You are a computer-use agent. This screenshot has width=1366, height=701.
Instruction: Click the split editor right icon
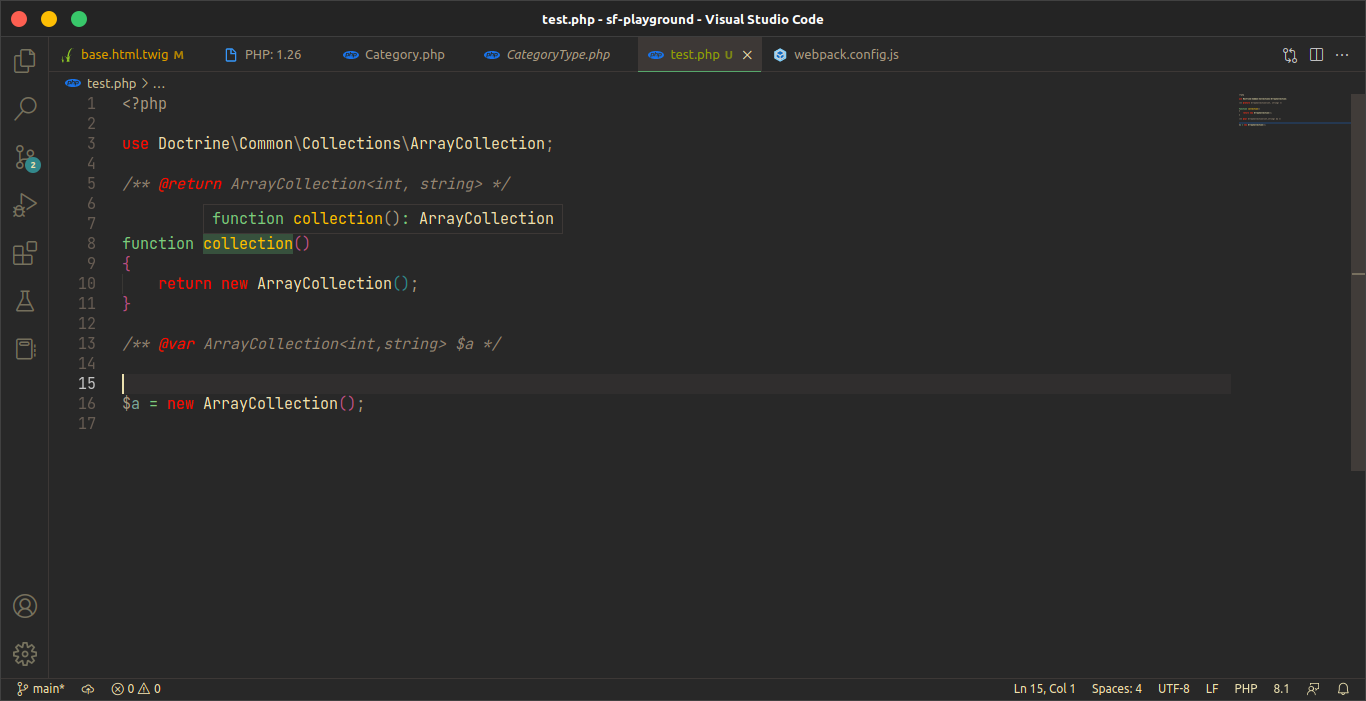1316,55
